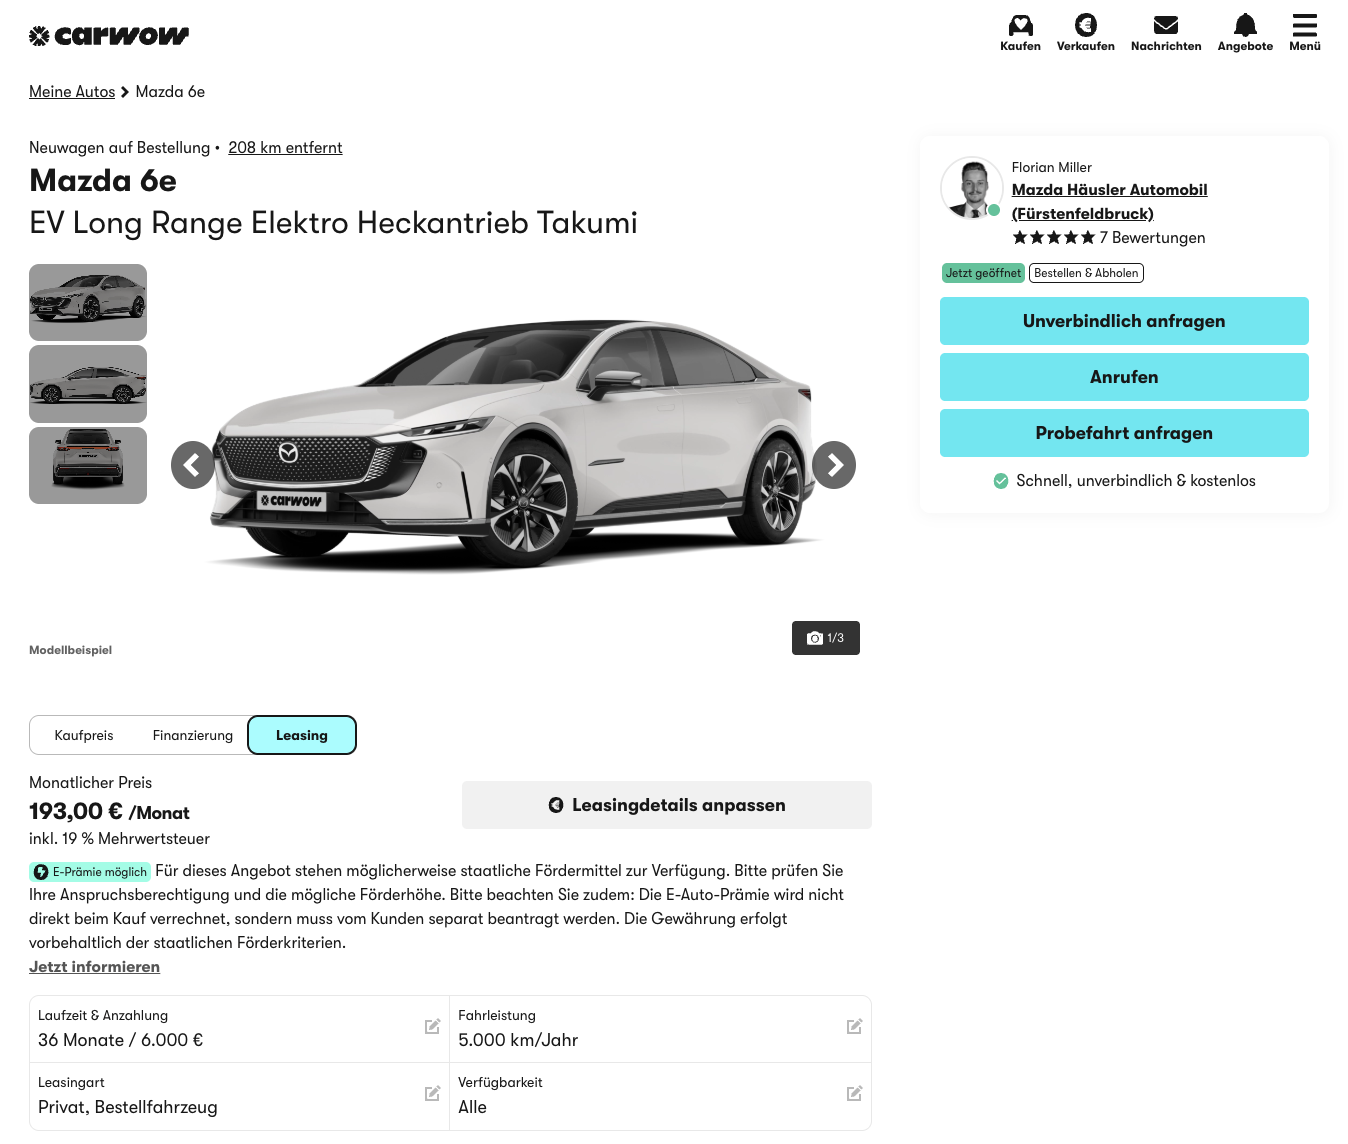The height and width of the screenshot is (1144, 1348).
Task: Open Mazda Häusler Automobil dealer link
Action: [1109, 190]
